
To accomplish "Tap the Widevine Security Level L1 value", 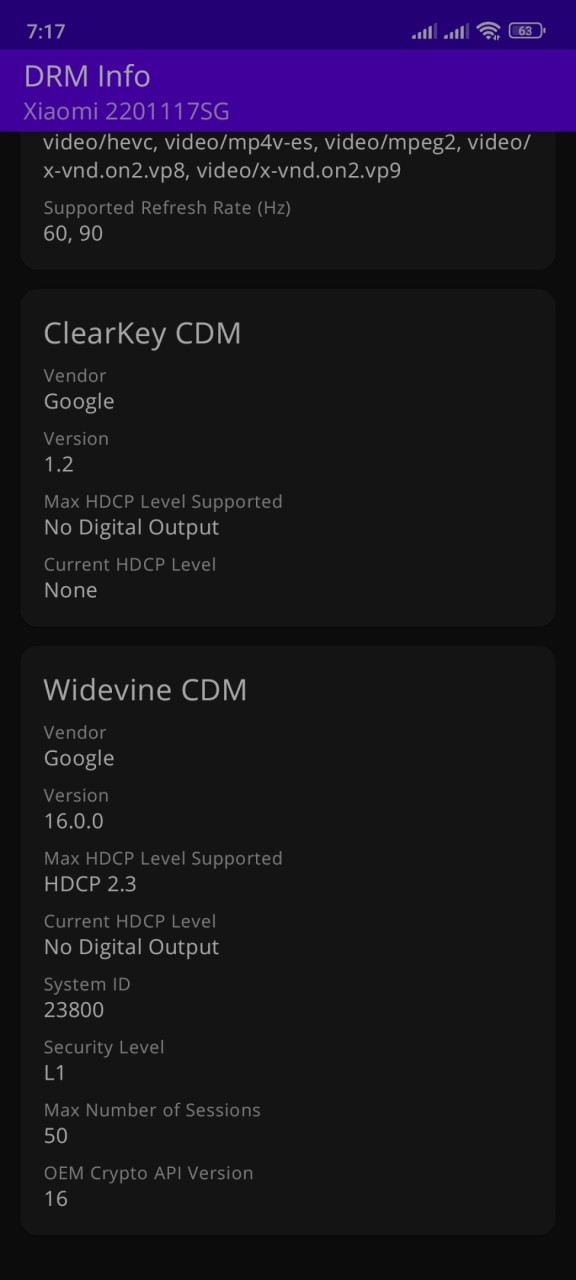I will pyautogui.click(x=55, y=1073).
